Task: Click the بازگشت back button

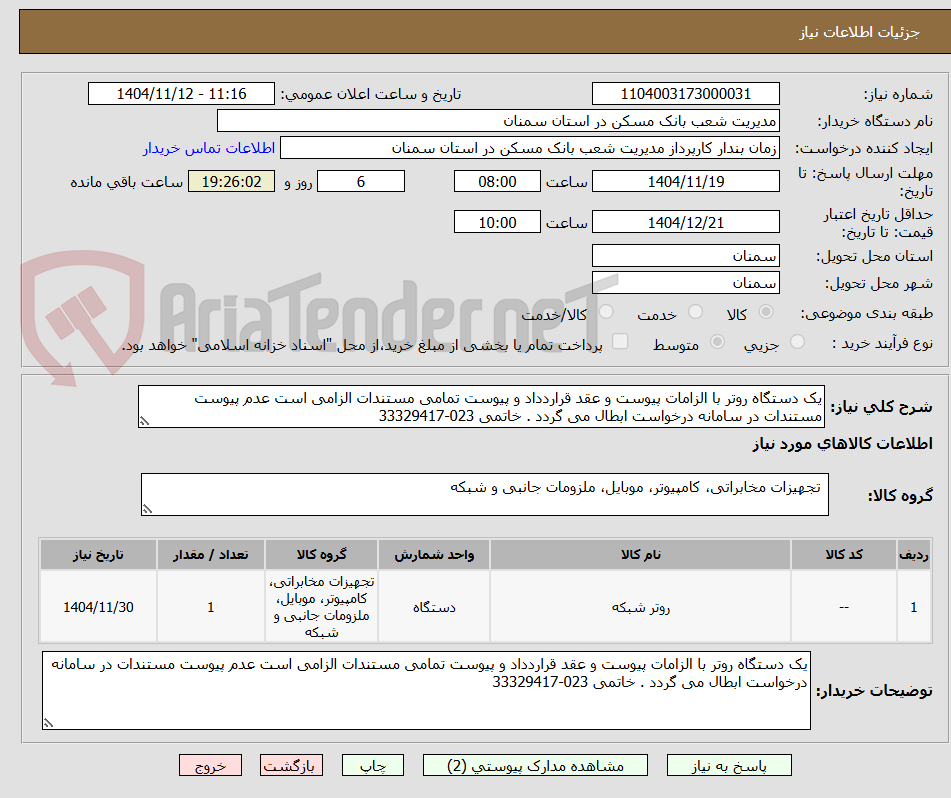Action: (291, 765)
